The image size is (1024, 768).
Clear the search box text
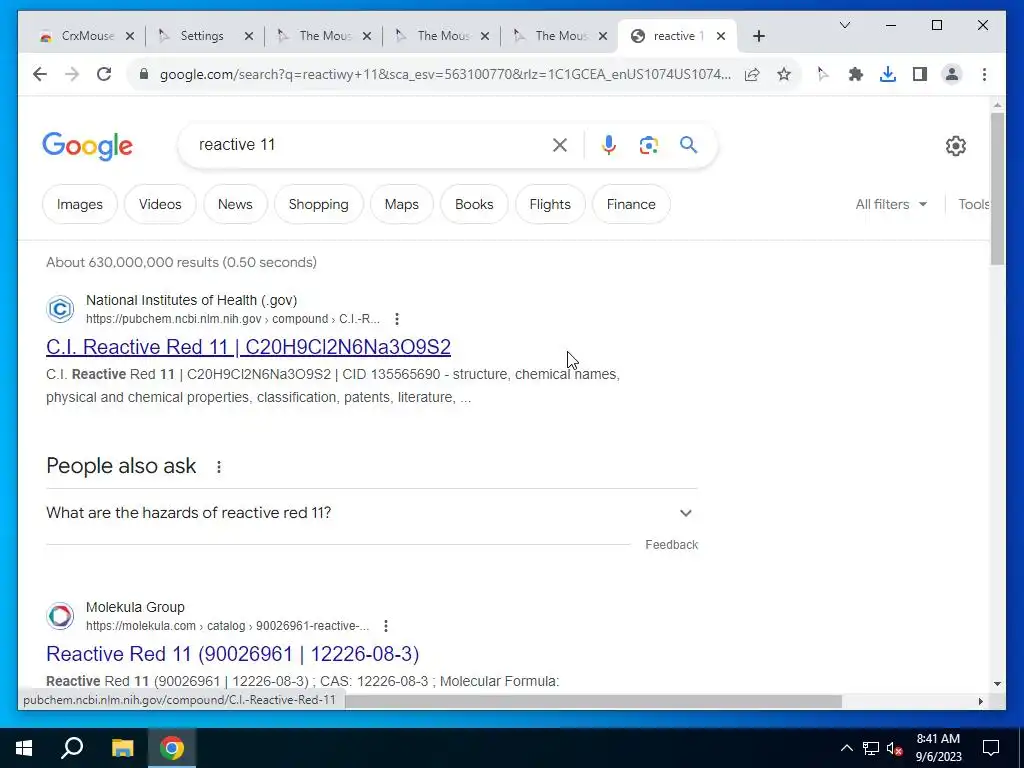coord(560,145)
